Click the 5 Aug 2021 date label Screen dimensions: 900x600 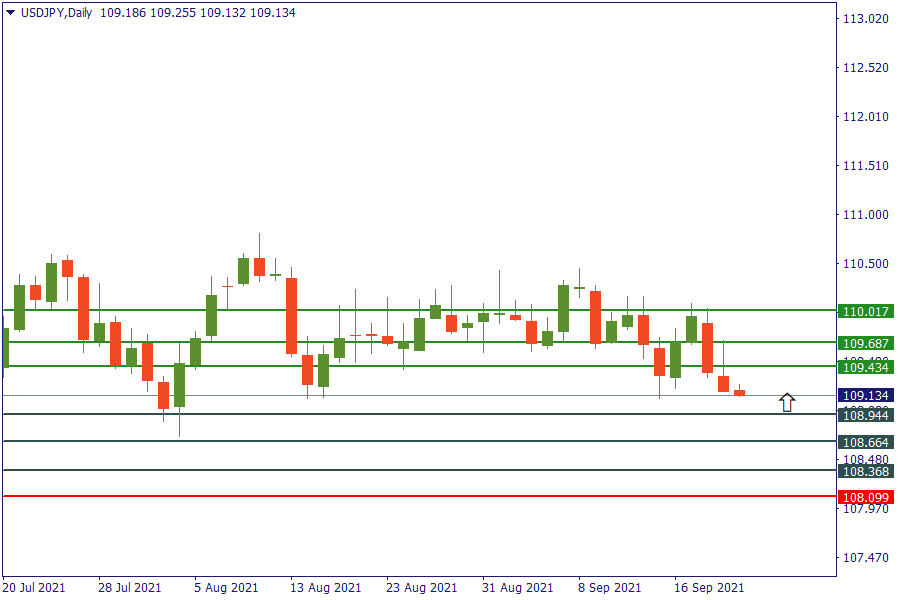coord(226,588)
